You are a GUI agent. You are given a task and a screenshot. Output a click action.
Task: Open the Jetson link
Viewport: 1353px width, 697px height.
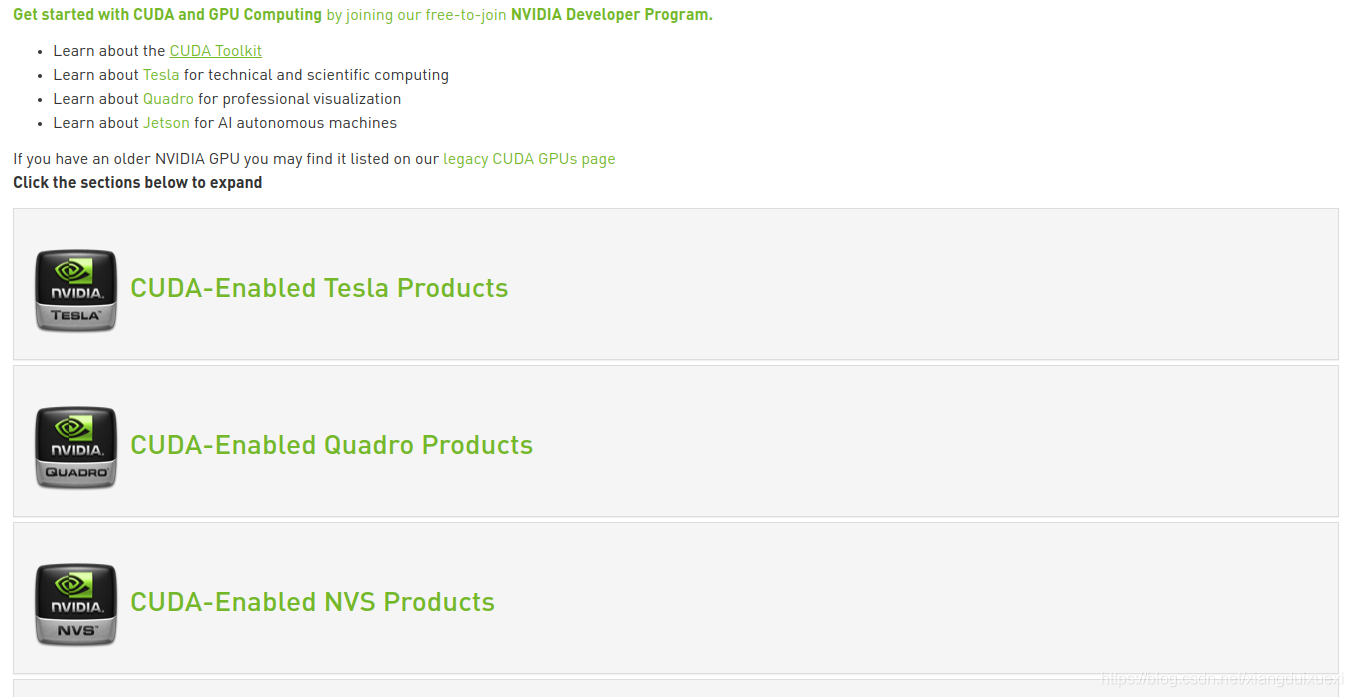pyautogui.click(x=166, y=123)
